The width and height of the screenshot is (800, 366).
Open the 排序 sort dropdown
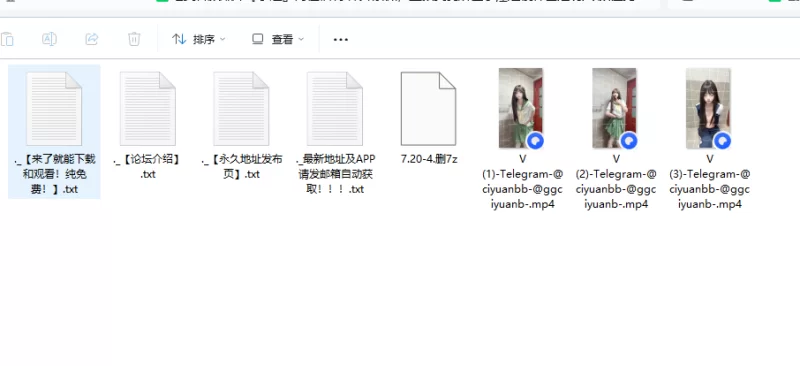coord(199,39)
